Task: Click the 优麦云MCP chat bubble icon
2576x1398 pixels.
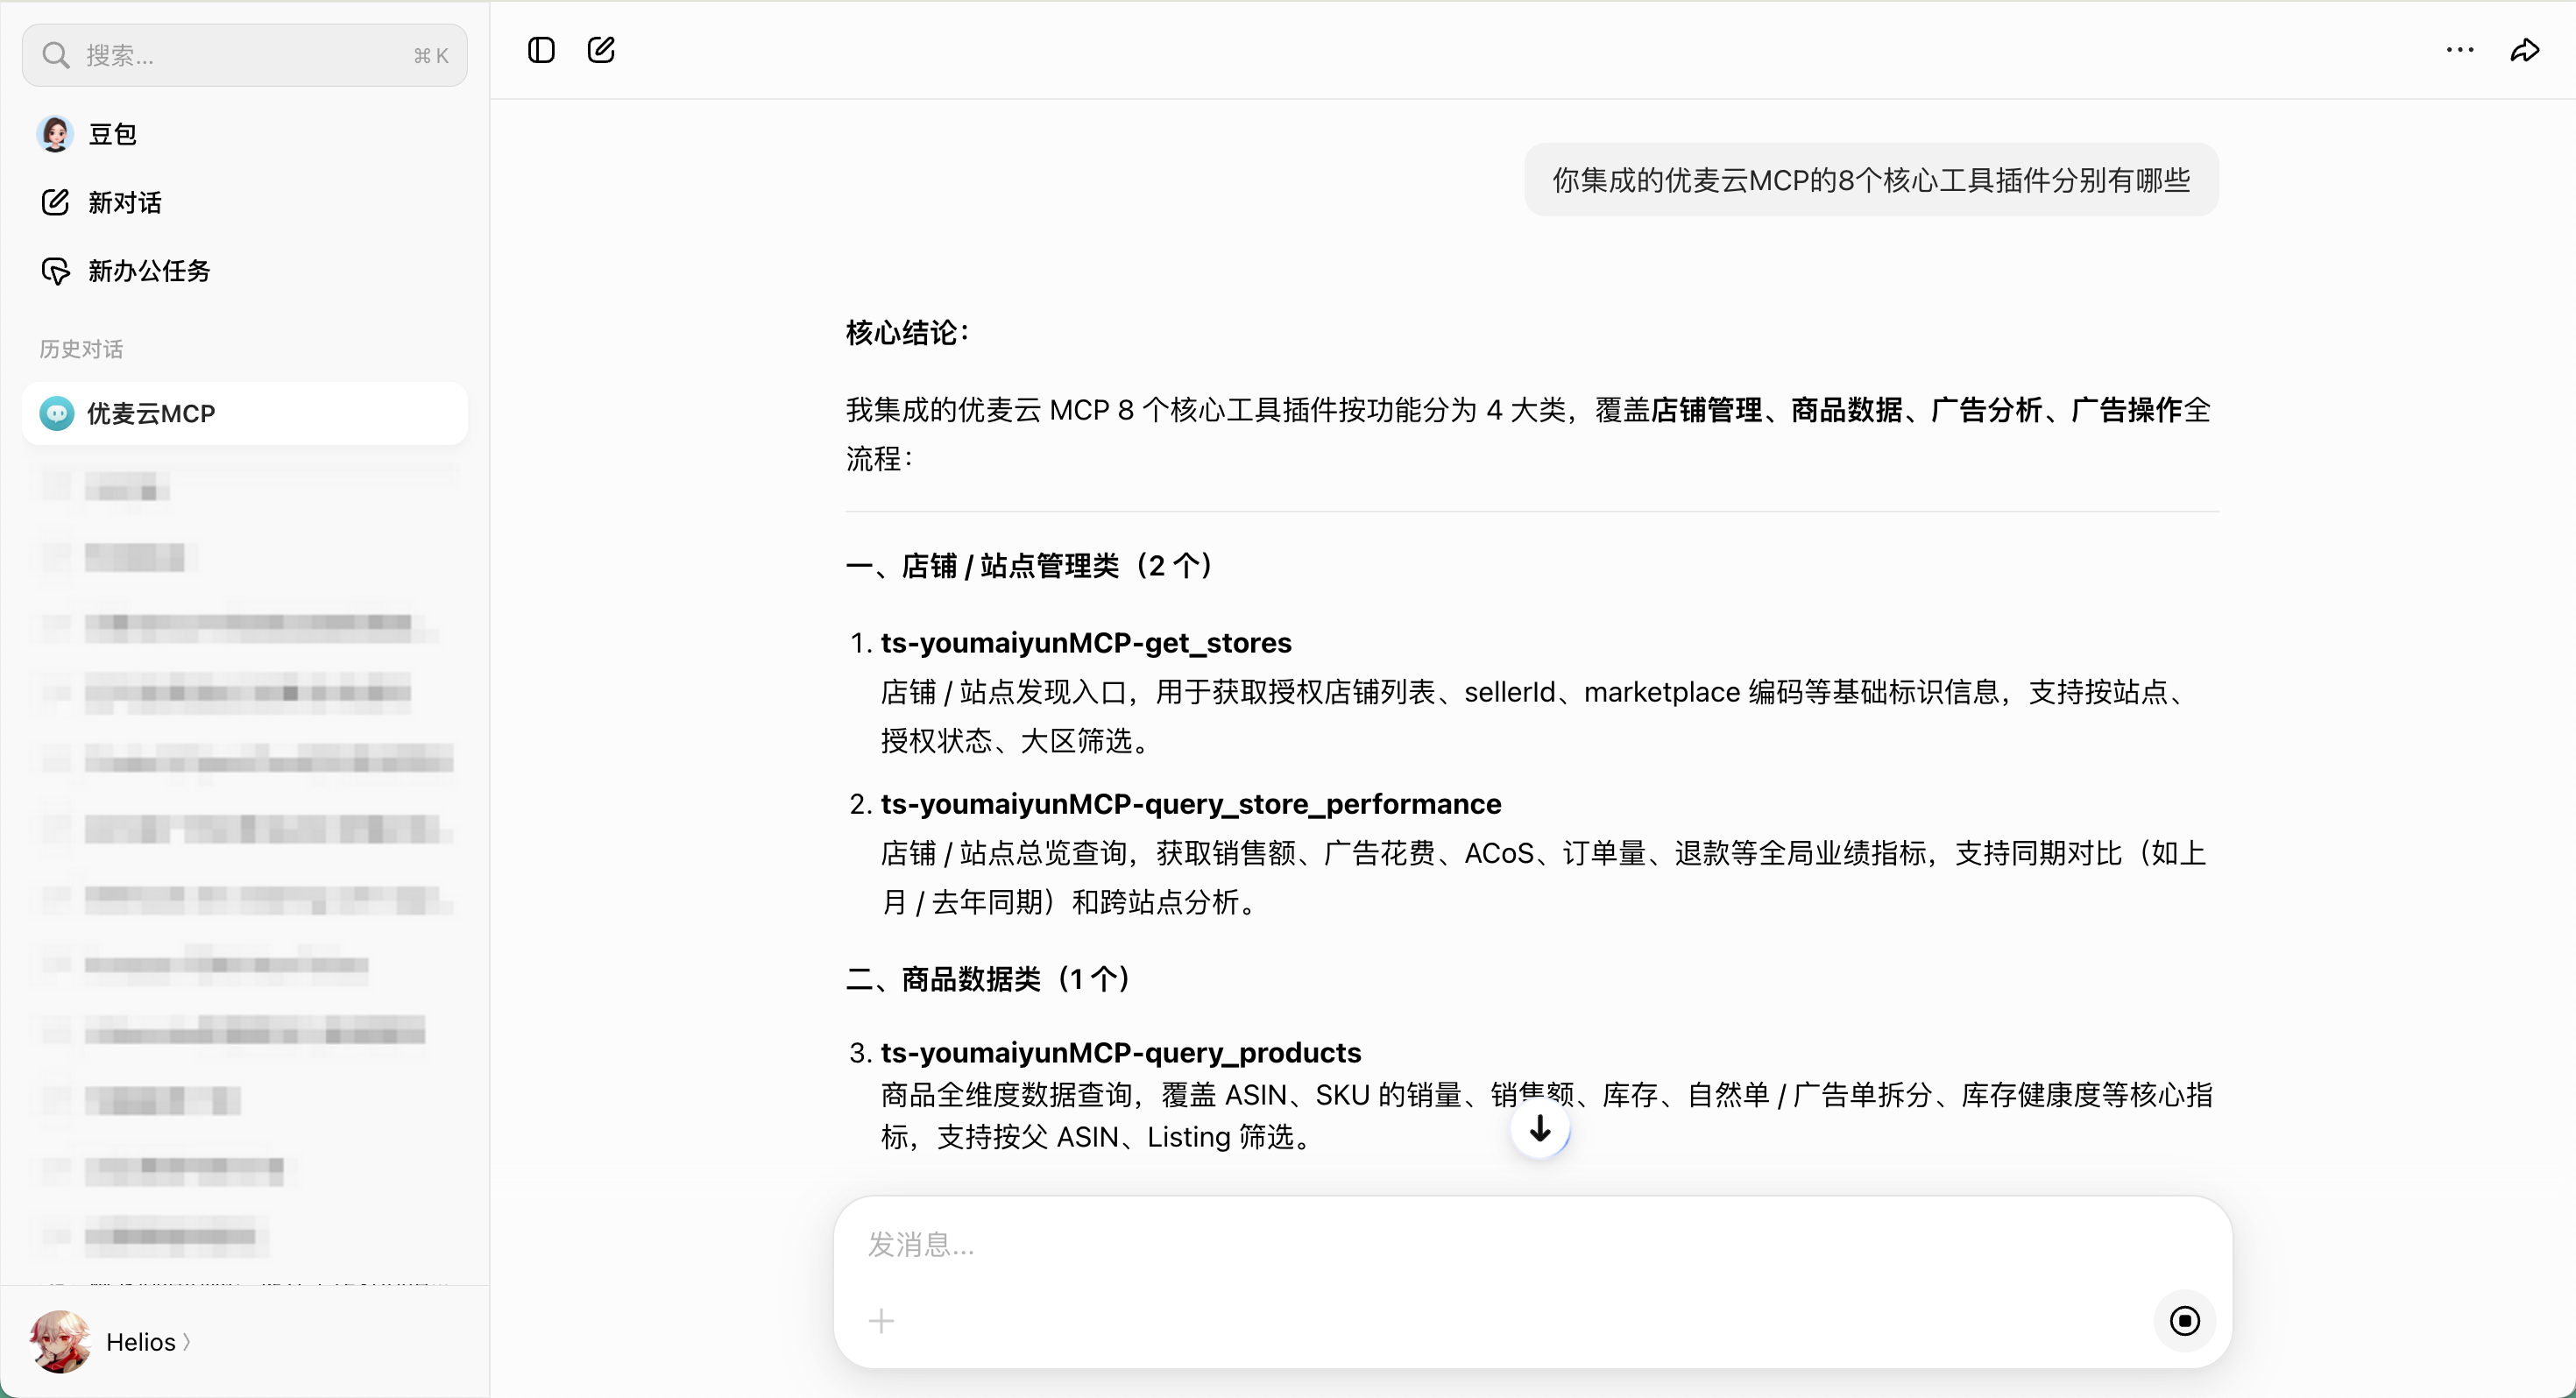Action: 56,413
